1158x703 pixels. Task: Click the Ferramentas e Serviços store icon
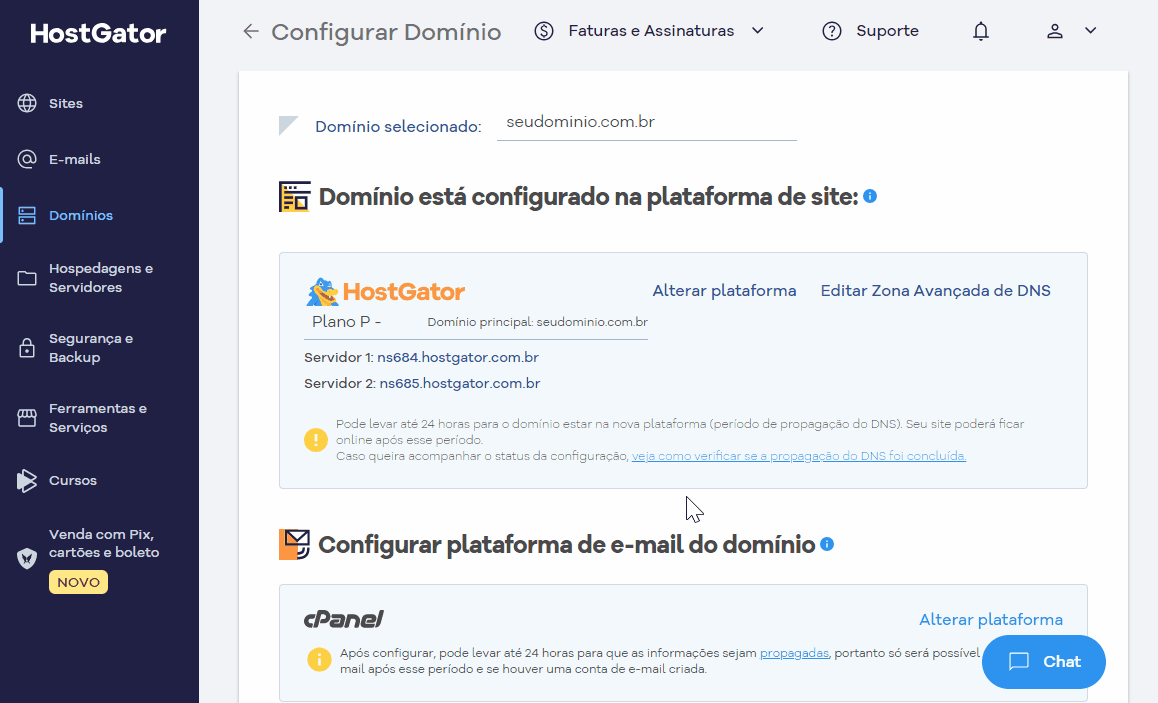(27, 418)
